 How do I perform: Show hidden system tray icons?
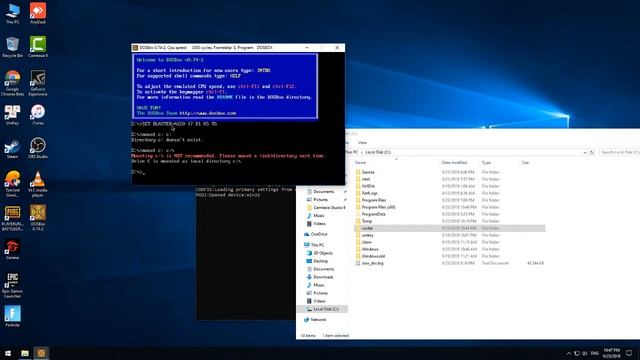click(x=569, y=353)
